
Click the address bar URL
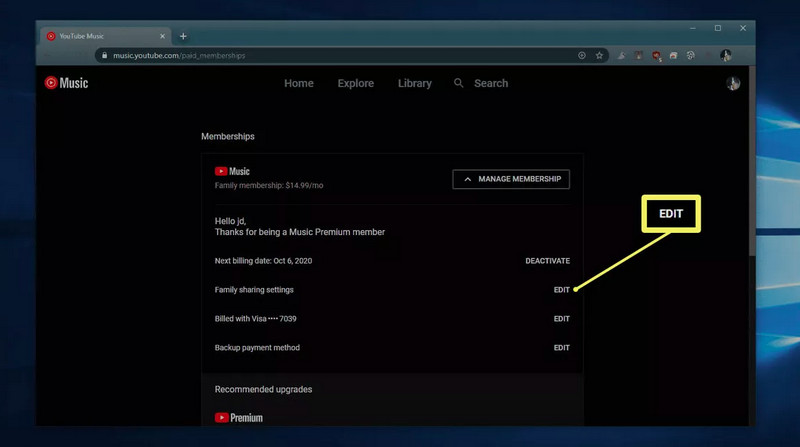[x=179, y=56]
